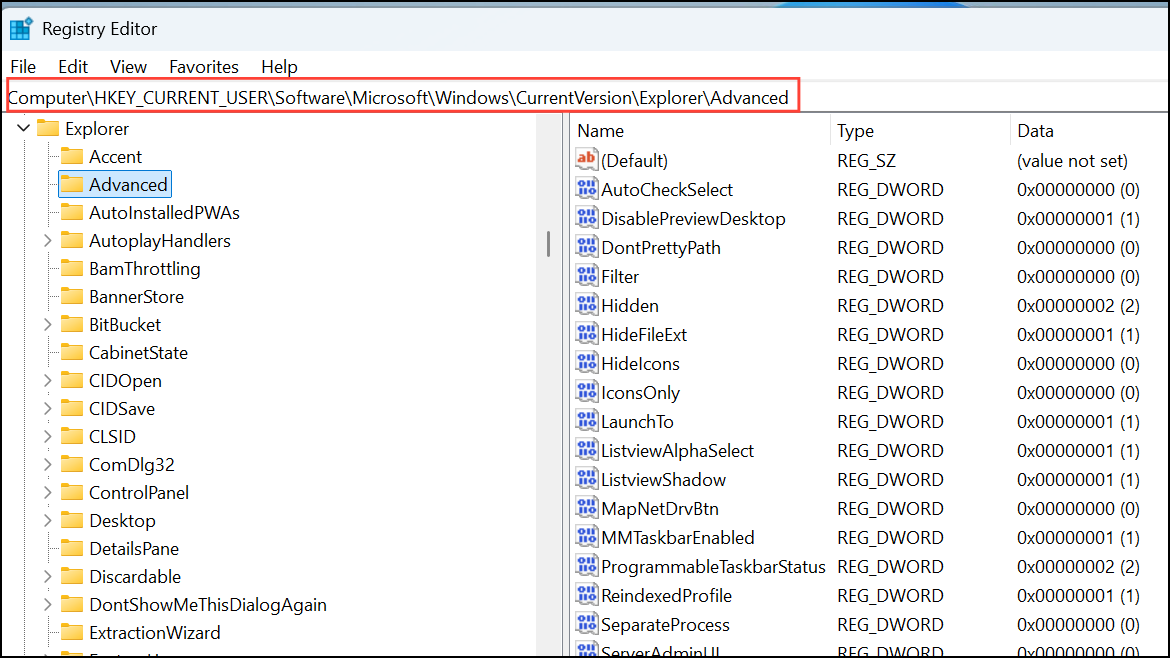Open the Help menu

[279, 66]
